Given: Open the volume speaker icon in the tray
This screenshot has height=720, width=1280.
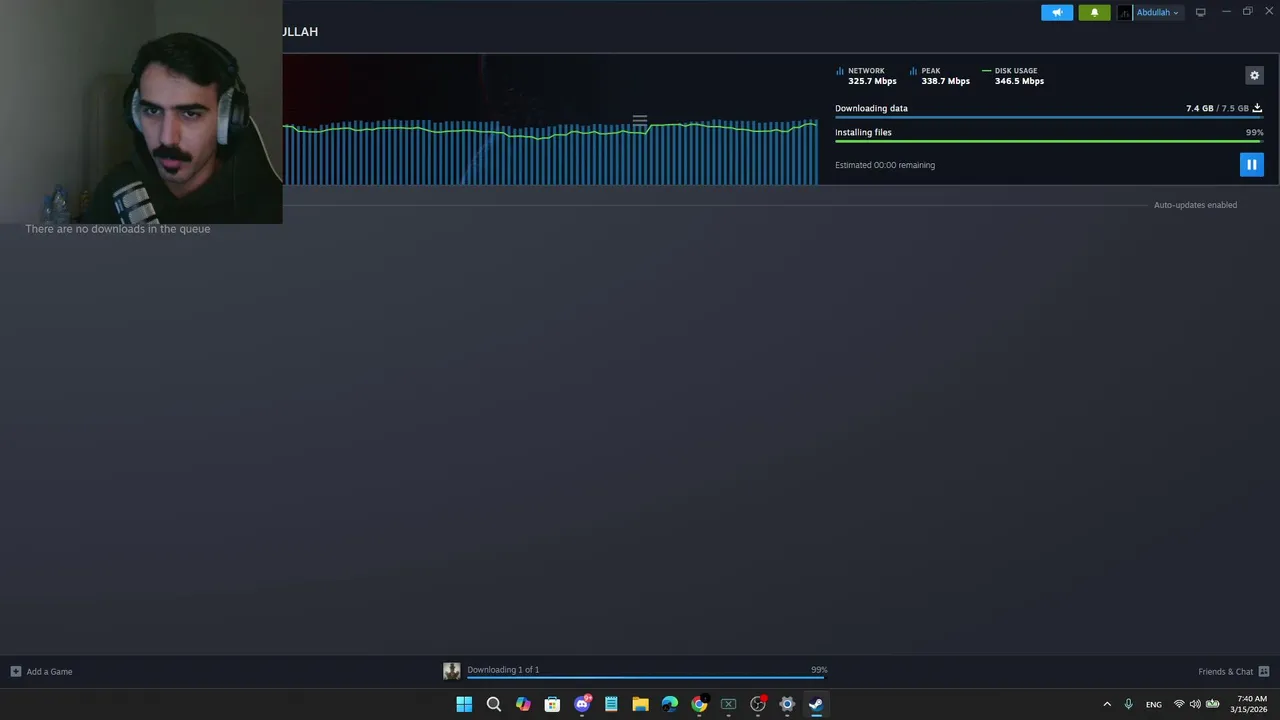Looking at the screenshot, I should [1195, 704].
